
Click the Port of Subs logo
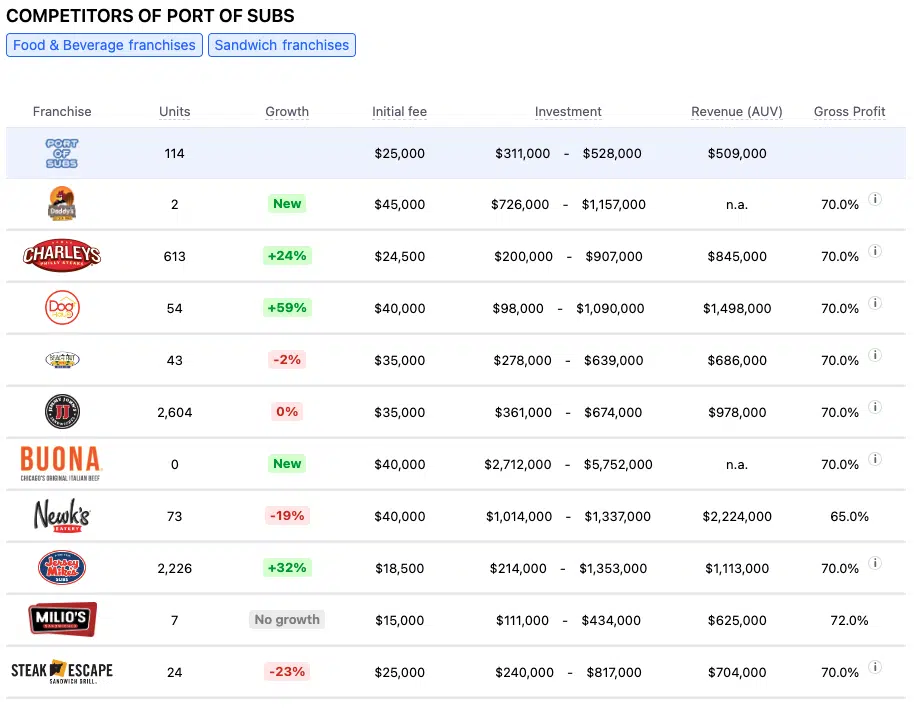coord(62,154)
